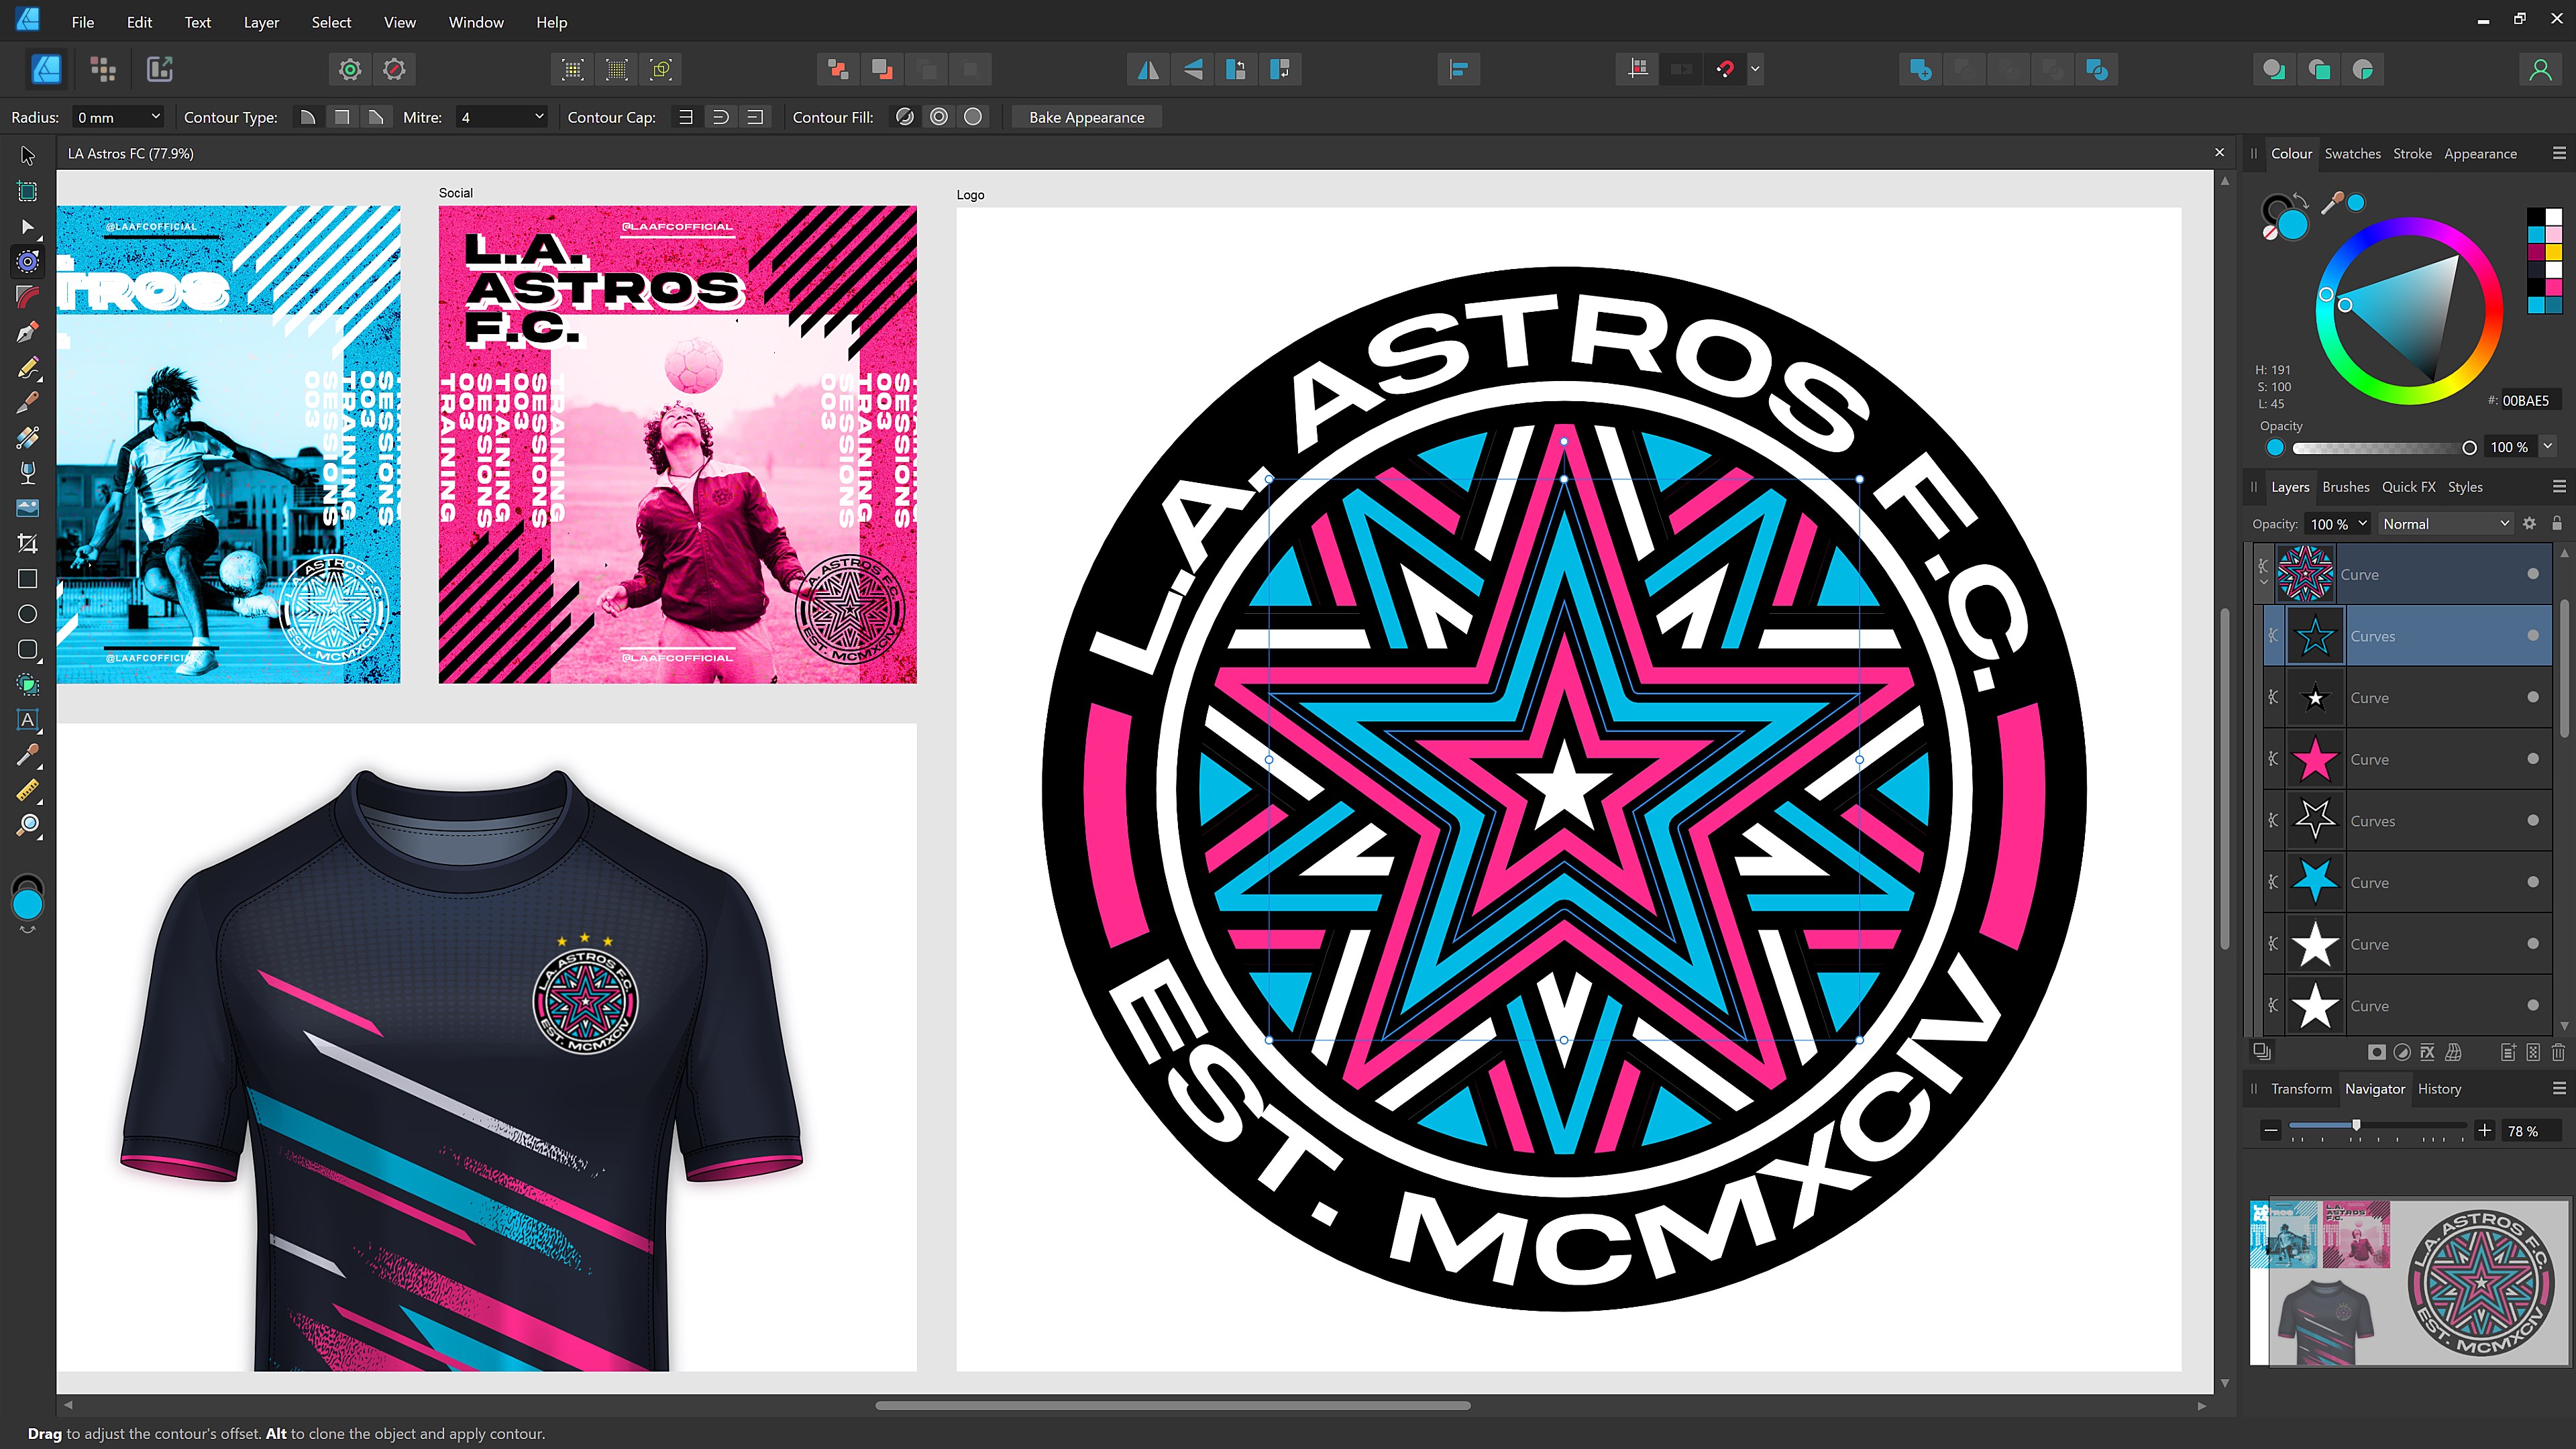Viewport: 2576px width, 1449px height.
Task: Select the Crop tool
Action: coord(28,544)
